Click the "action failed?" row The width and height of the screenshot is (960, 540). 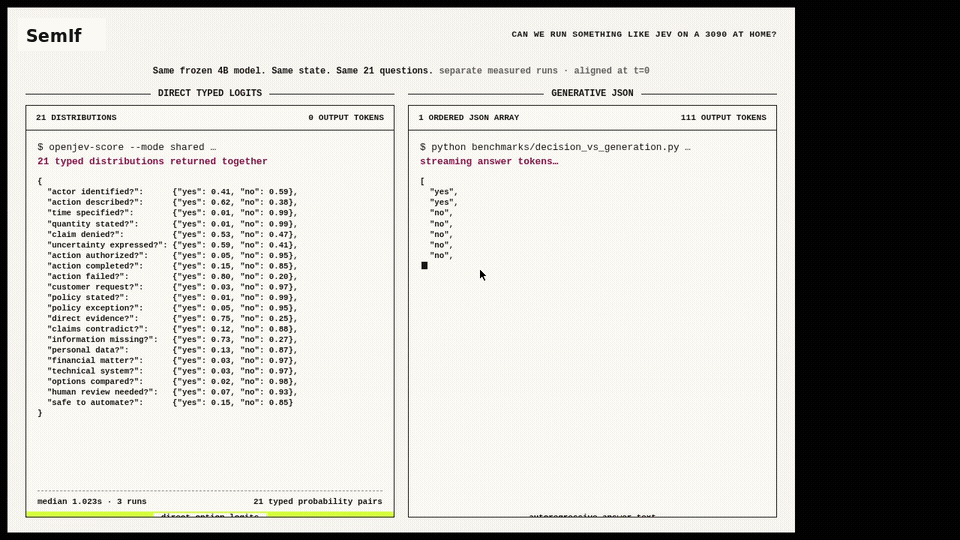tap(172, 276)
